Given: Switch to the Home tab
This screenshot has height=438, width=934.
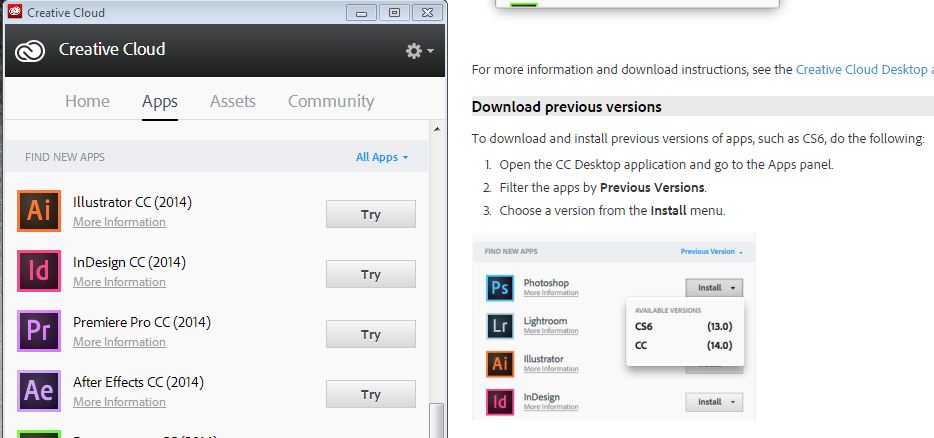Looking at the screenshot, I should click(x=87, y=101).
